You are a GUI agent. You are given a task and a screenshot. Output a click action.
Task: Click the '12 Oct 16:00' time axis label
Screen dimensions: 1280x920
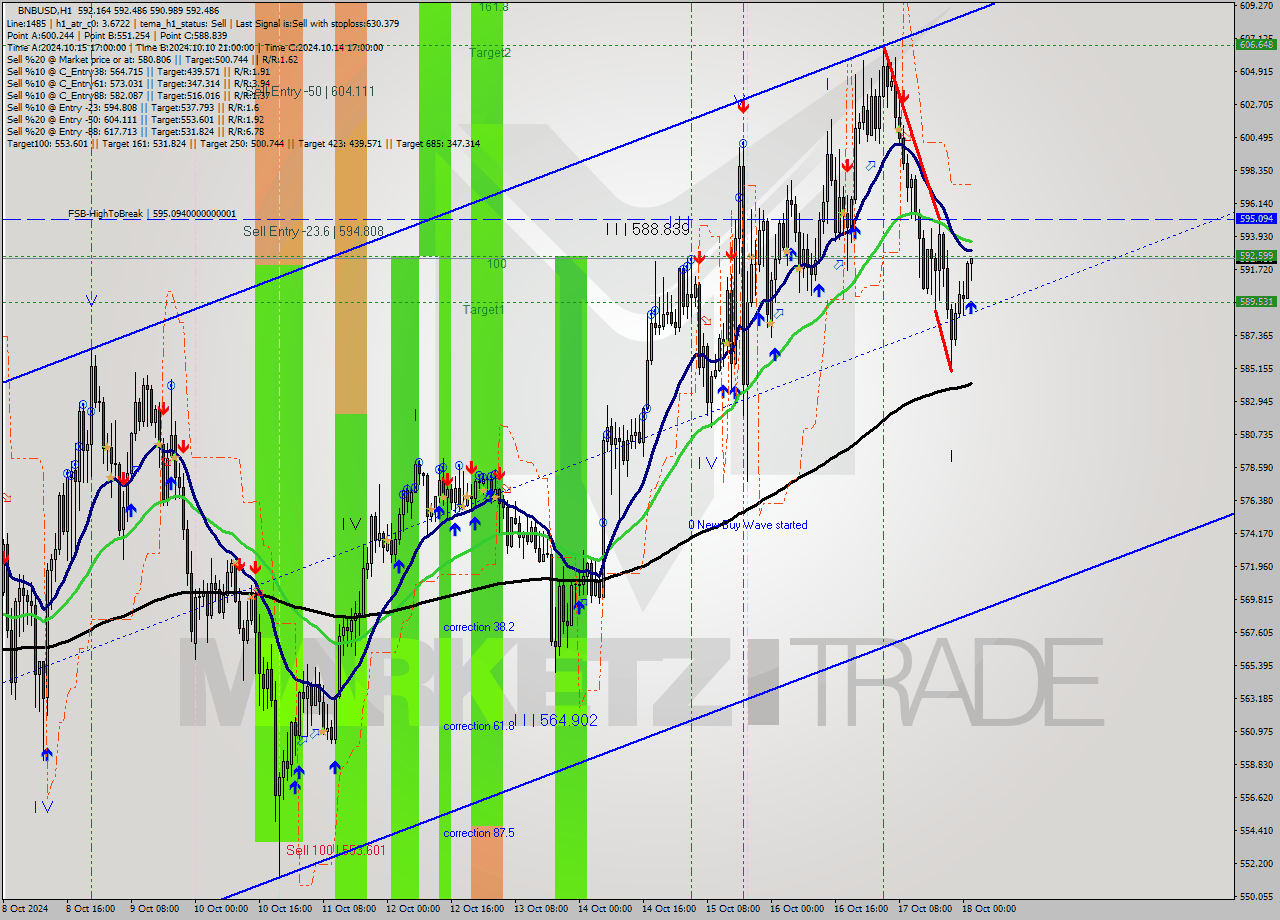pyautogui.click(x=475, y=909)
